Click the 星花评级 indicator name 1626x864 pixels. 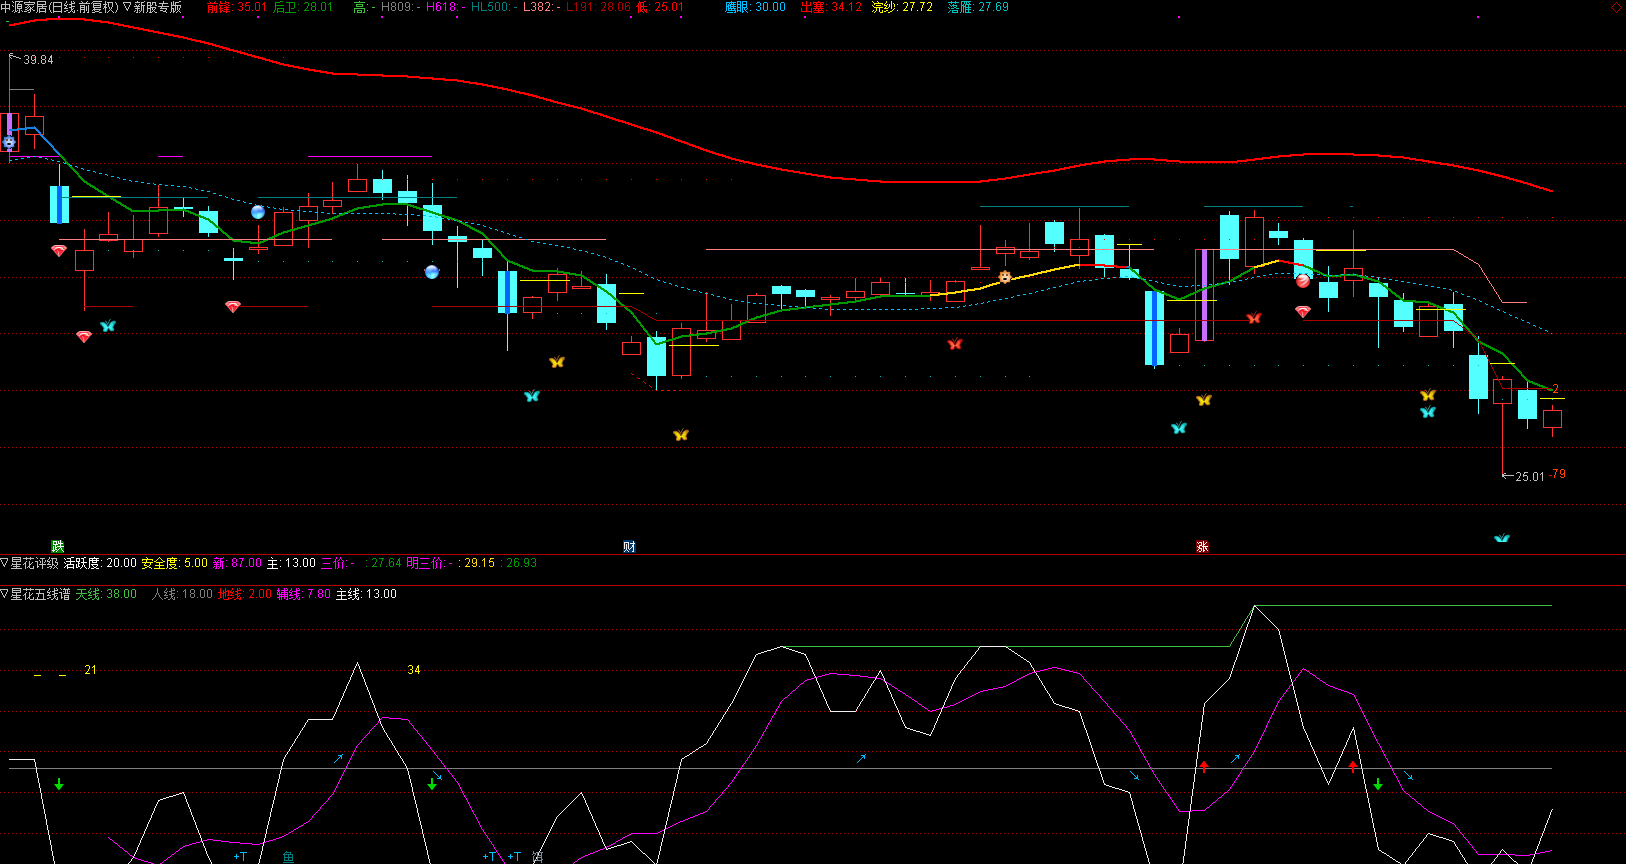click(34, 563)
